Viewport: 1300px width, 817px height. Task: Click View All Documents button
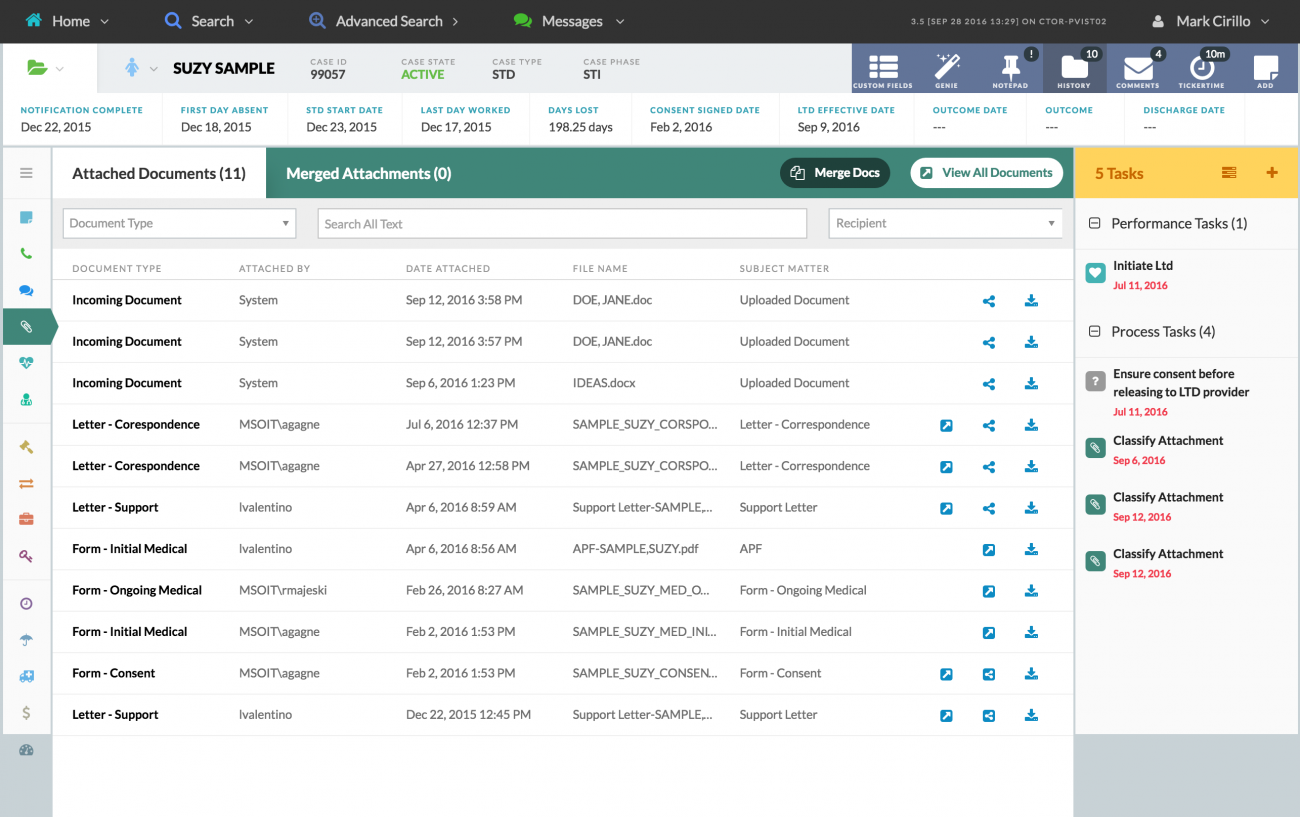(986, 173)
